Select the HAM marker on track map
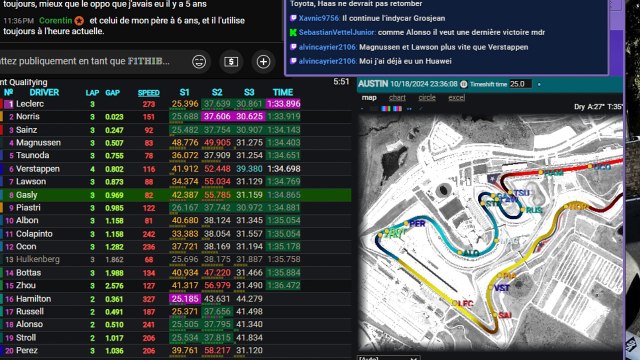The image size is (640, 360). point(551,173)
